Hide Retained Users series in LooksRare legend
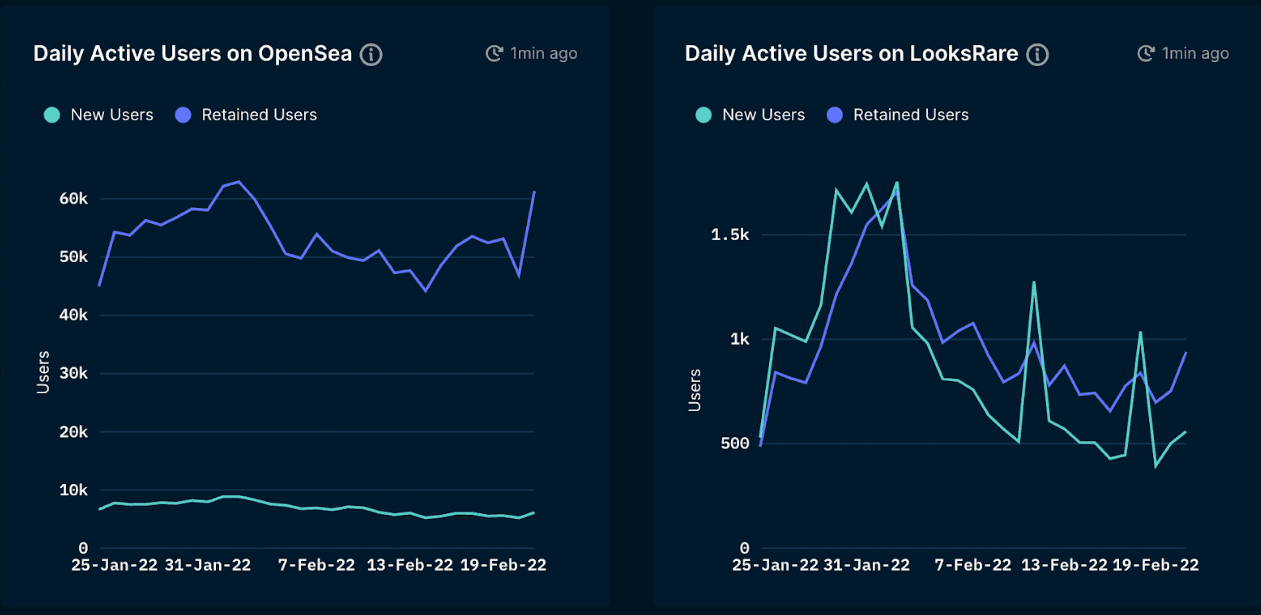Viewport: 1261px width, 615px height. pos(898,115)
